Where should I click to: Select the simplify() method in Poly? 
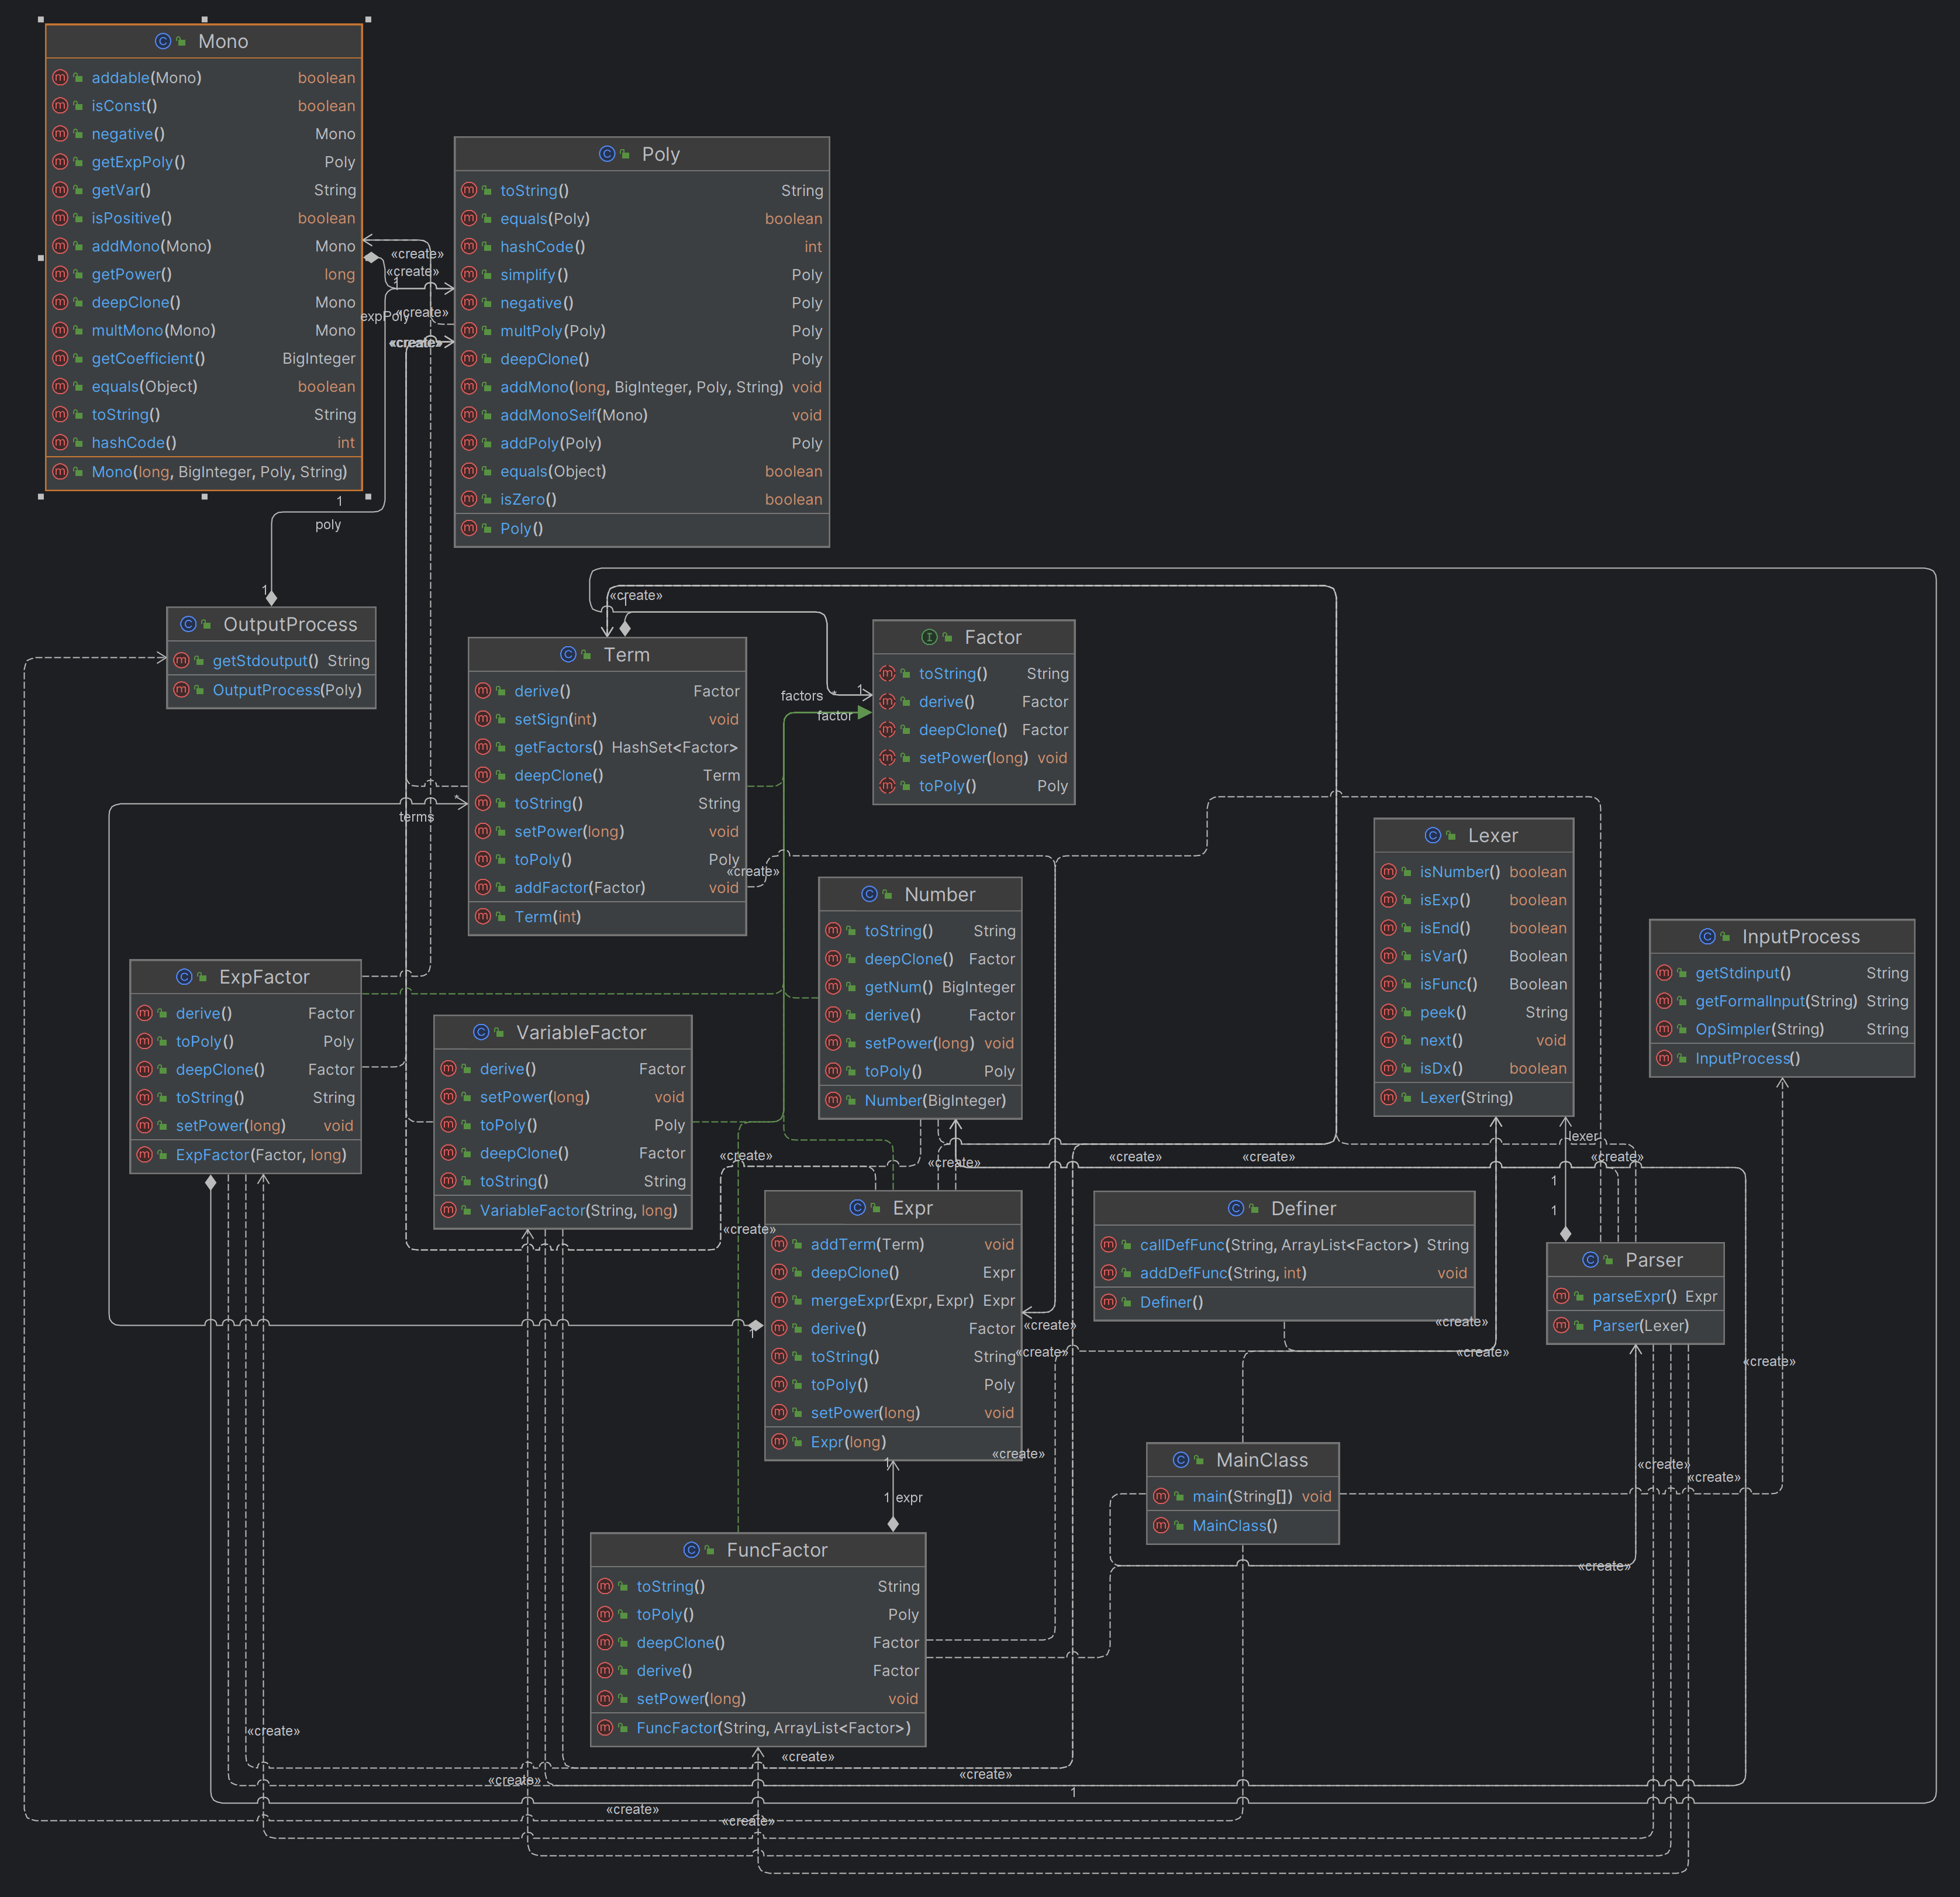(642, 275)
